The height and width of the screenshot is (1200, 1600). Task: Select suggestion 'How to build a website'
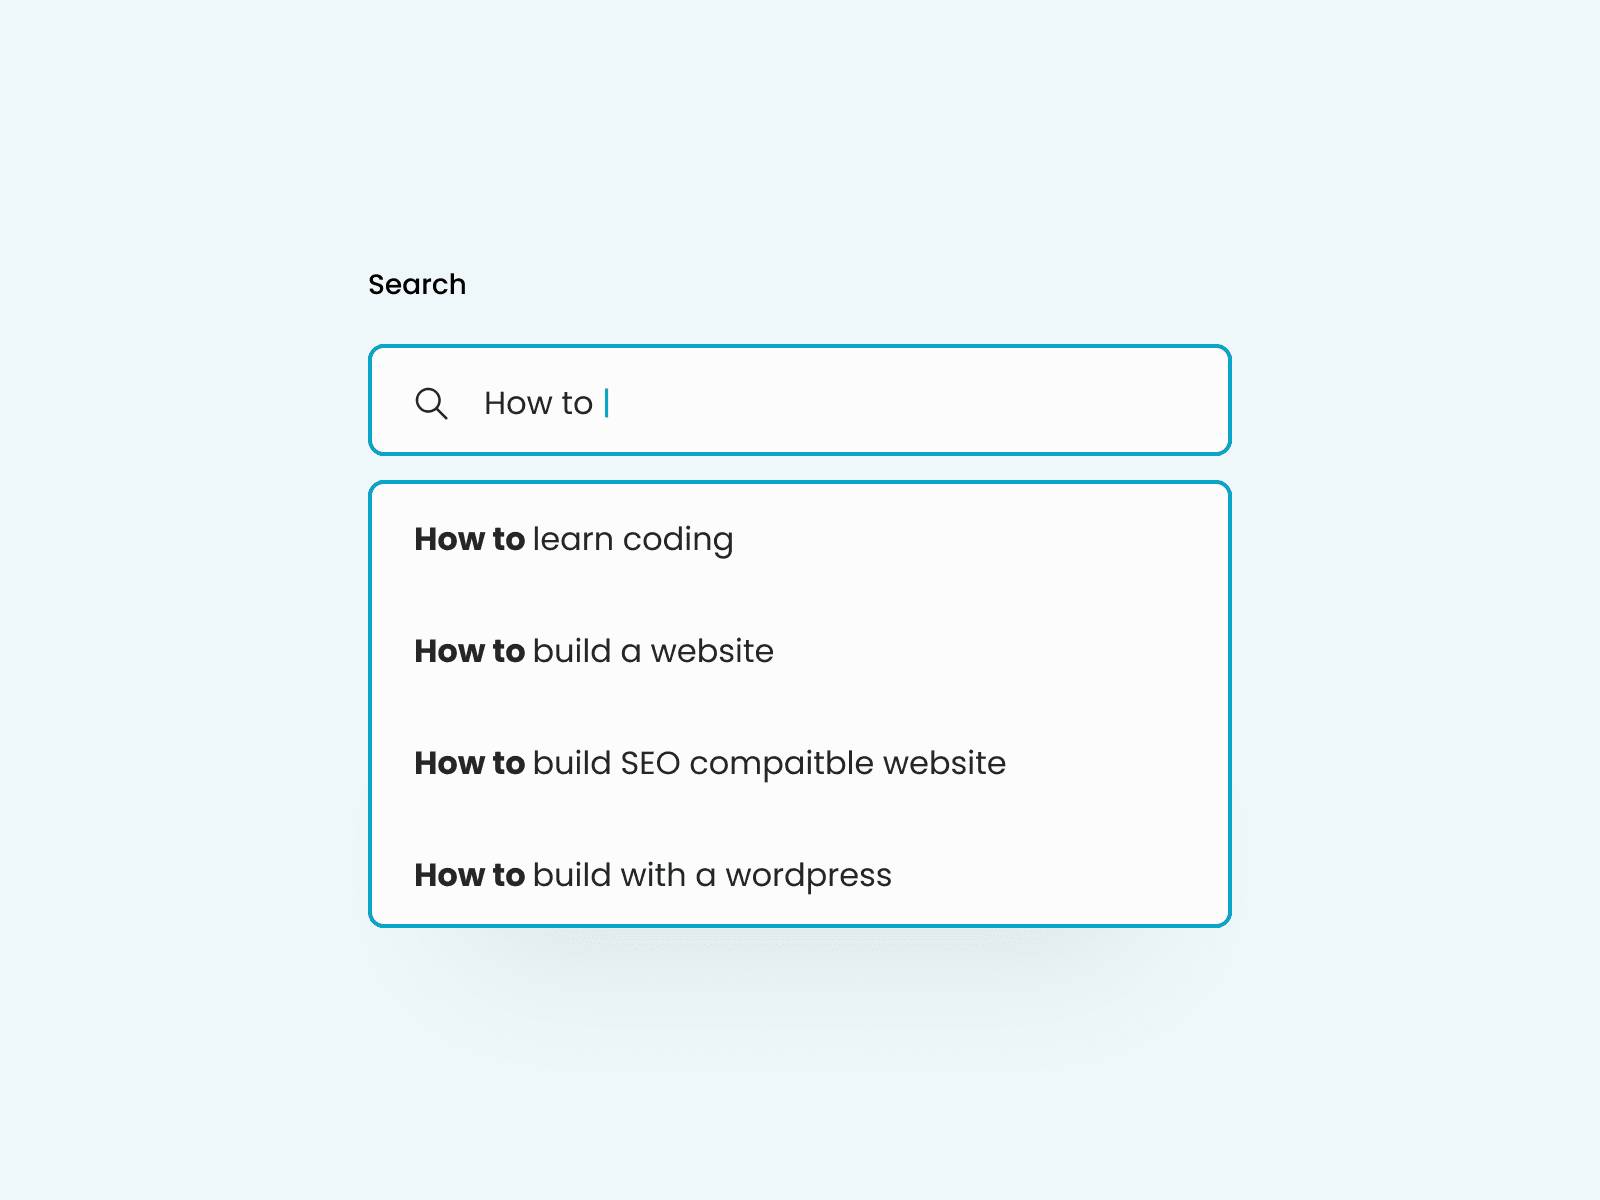coord(594,651)
